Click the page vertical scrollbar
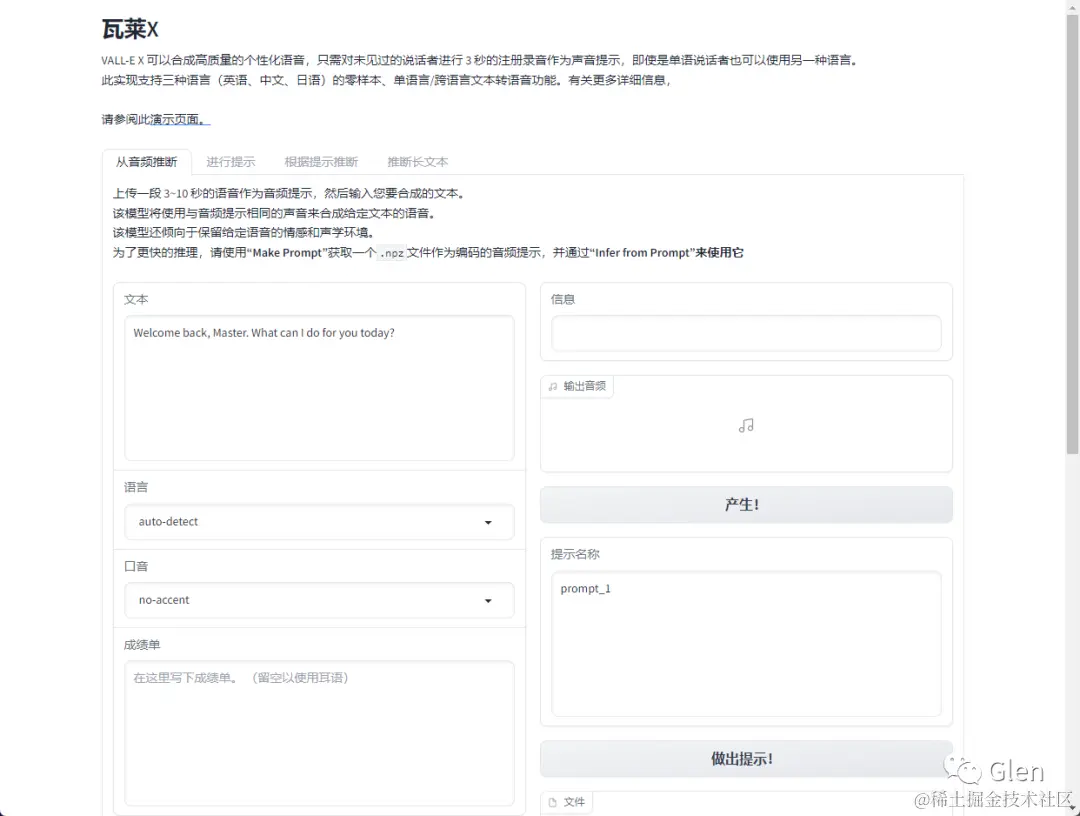This screenshot has width=1080, height=816. [x=1072, y=234]
